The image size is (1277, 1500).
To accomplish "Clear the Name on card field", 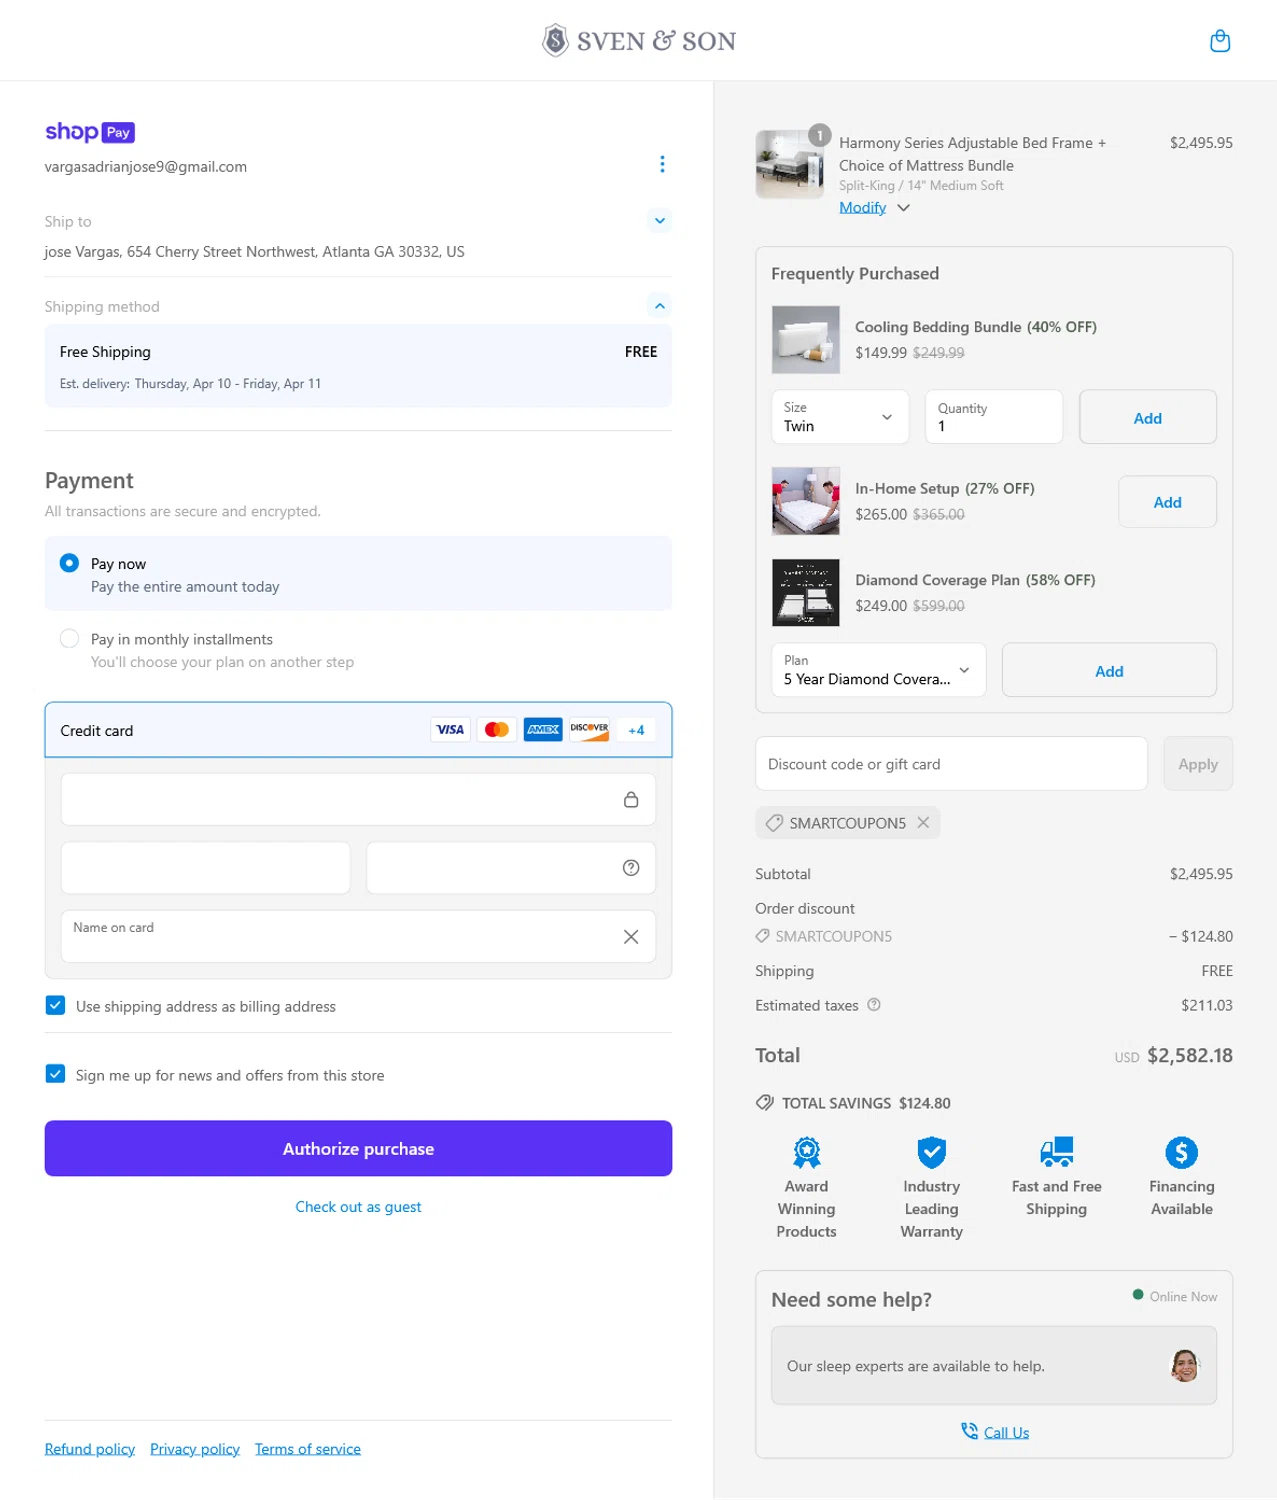I will coord(631,937).
